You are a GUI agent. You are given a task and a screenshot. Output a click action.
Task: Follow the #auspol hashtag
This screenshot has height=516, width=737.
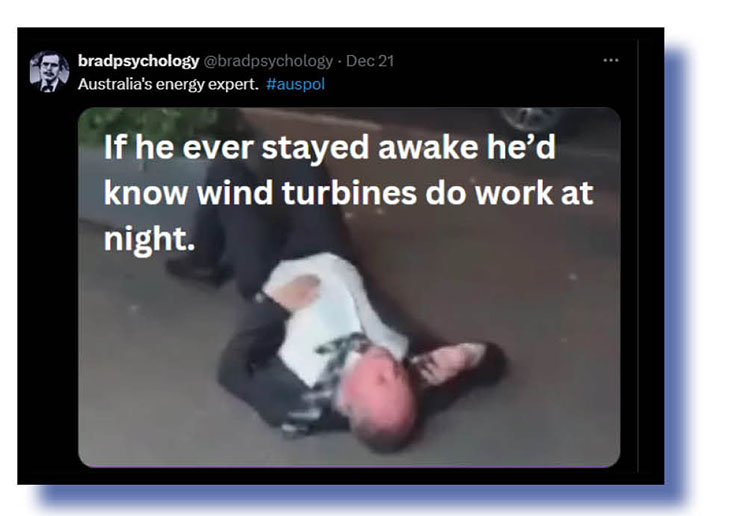295,84
